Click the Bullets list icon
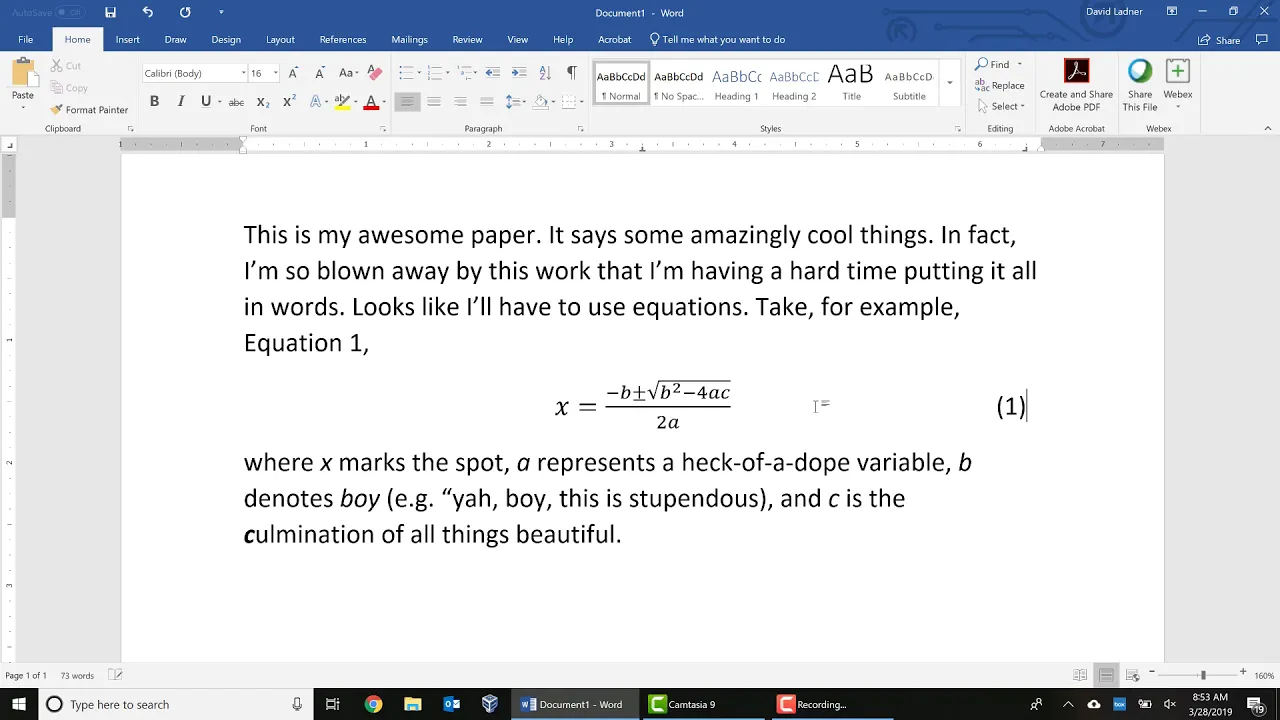The height and width of the screenshot is (720, 1280). click(x=405, y=73)
